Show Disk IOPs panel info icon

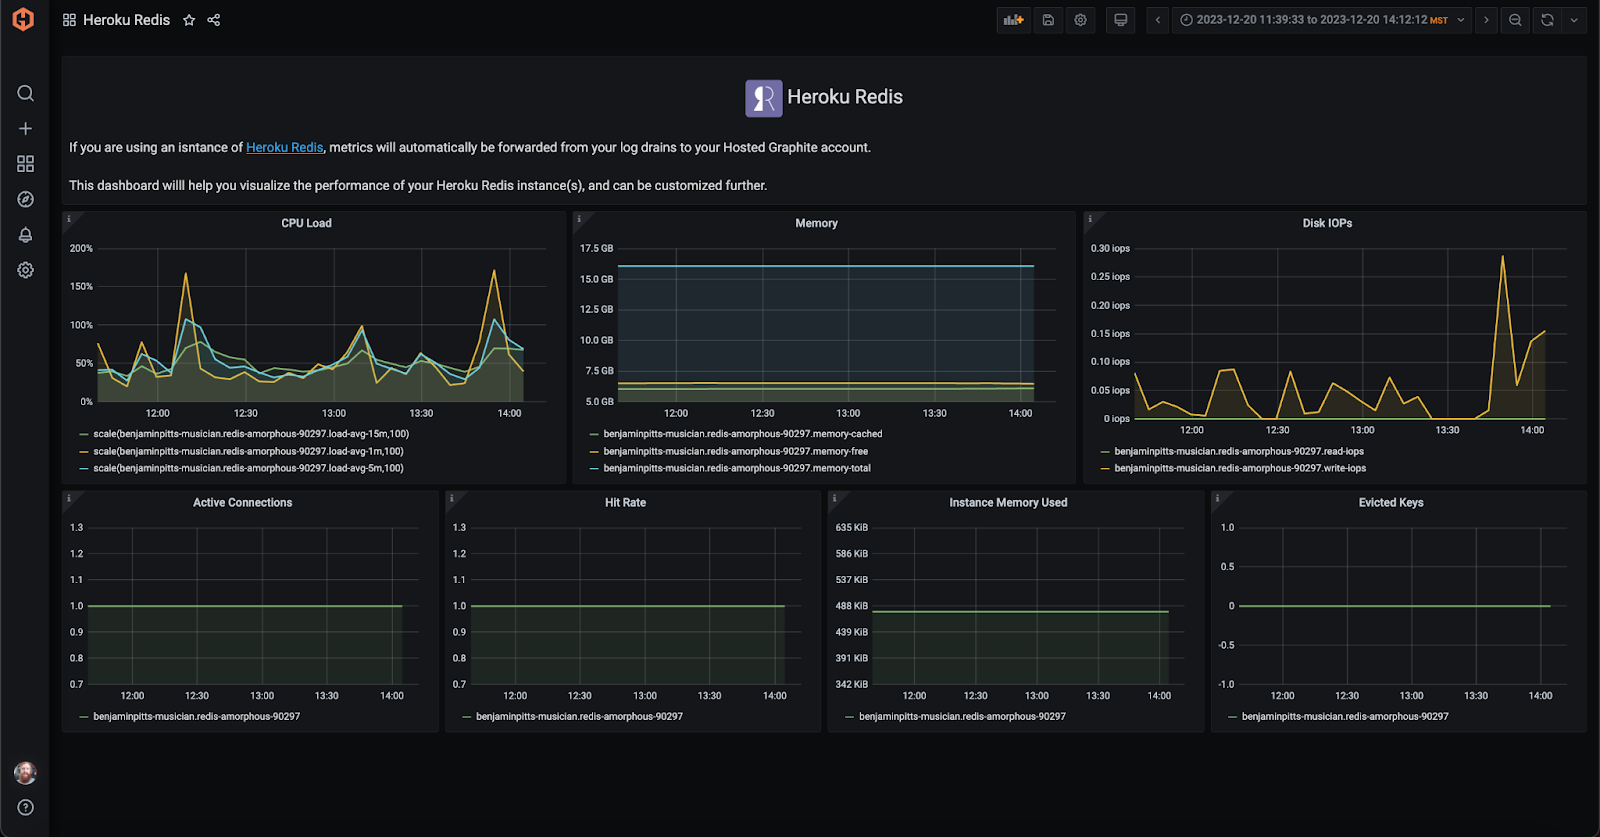[x=1090, y=218]
